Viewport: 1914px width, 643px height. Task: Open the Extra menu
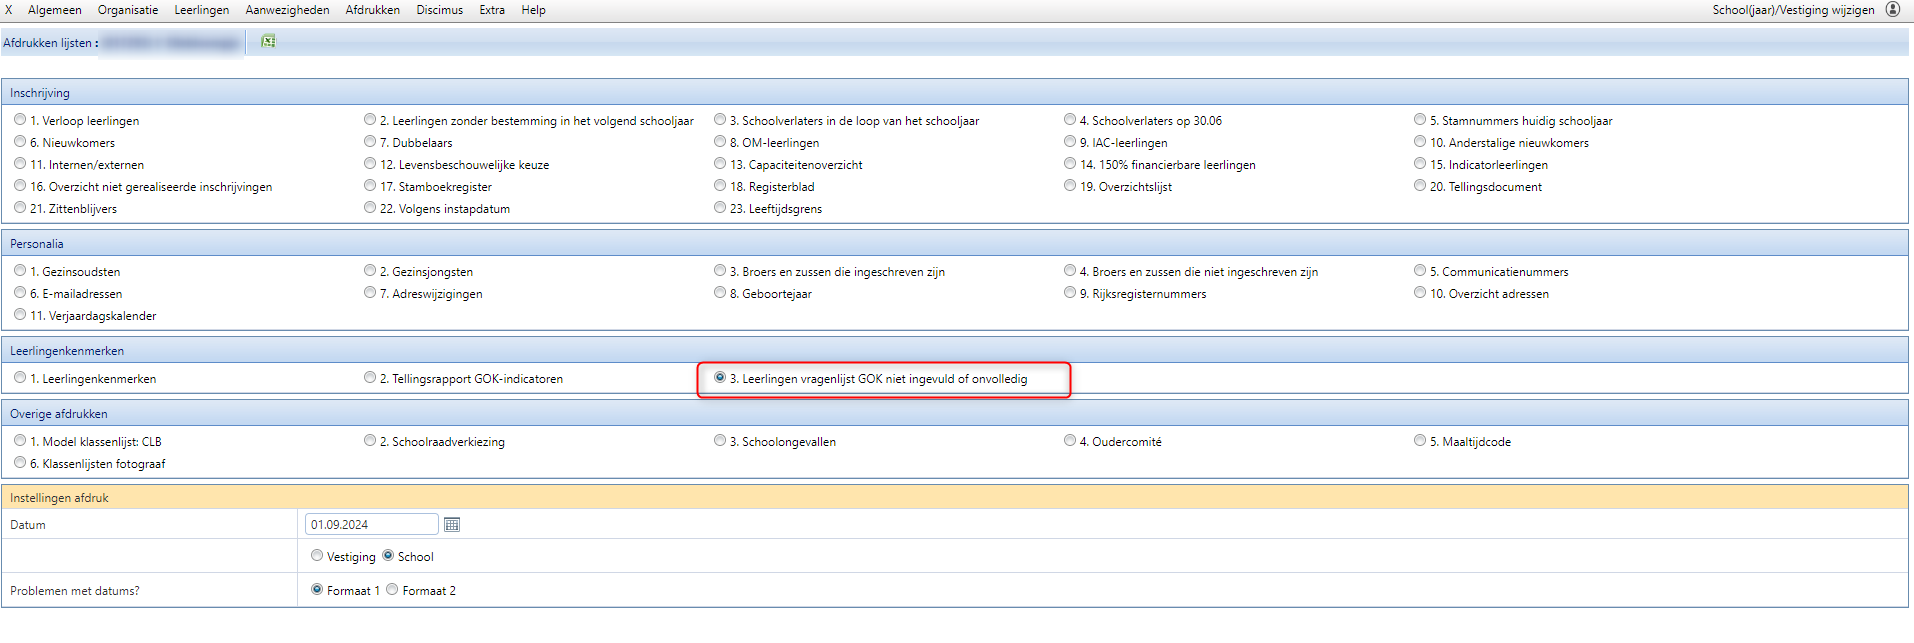(x=492, y=10)
